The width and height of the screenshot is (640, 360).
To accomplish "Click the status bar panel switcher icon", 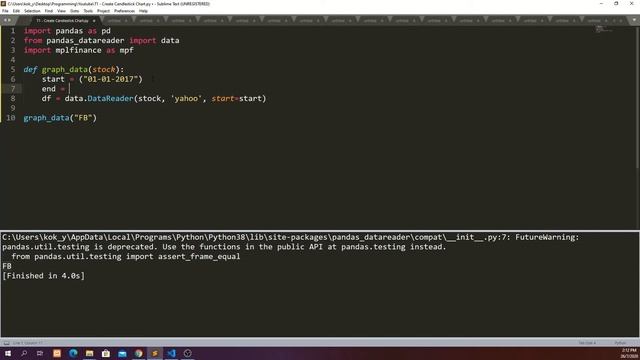I will tap(6, 343).
